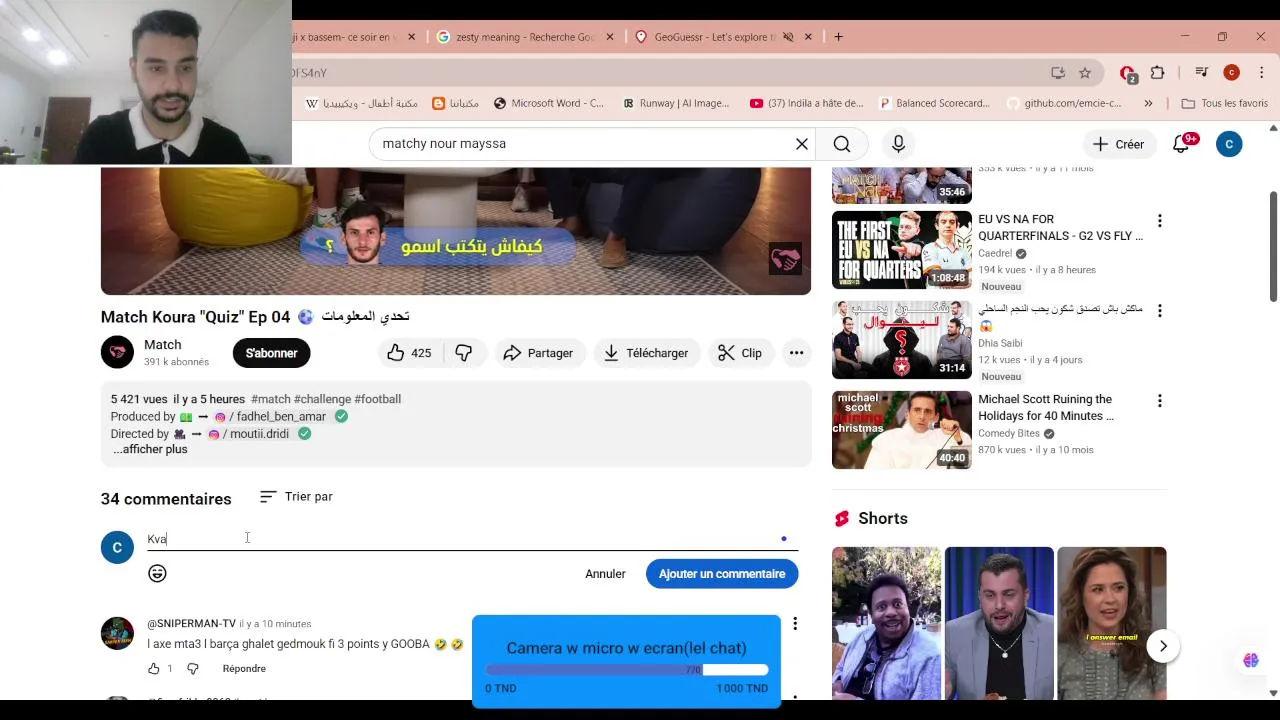Click 'Ajouter un commentaire' button
1280x720 pixels.
click(722, 574)
